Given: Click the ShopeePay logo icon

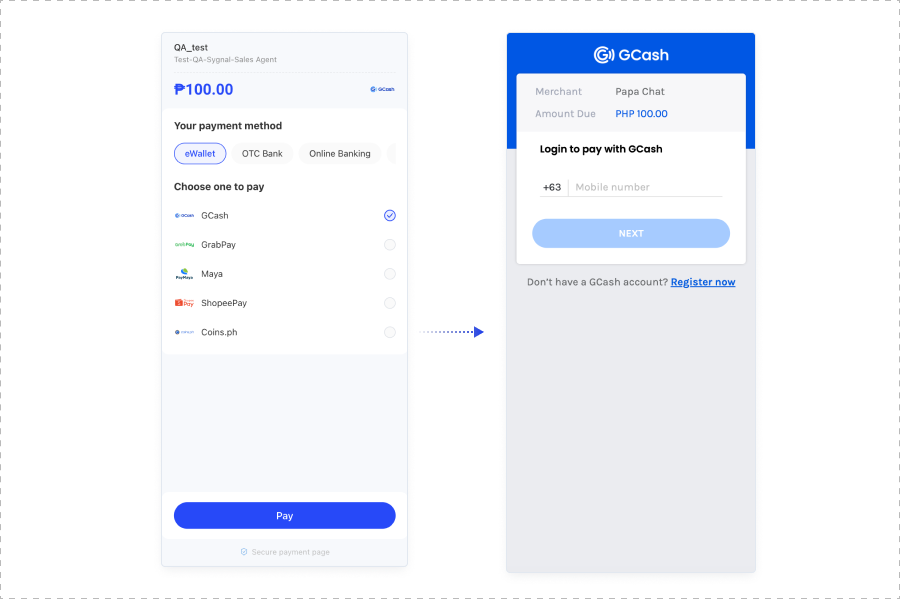Looking at the screenshot, I should point(184,303).
